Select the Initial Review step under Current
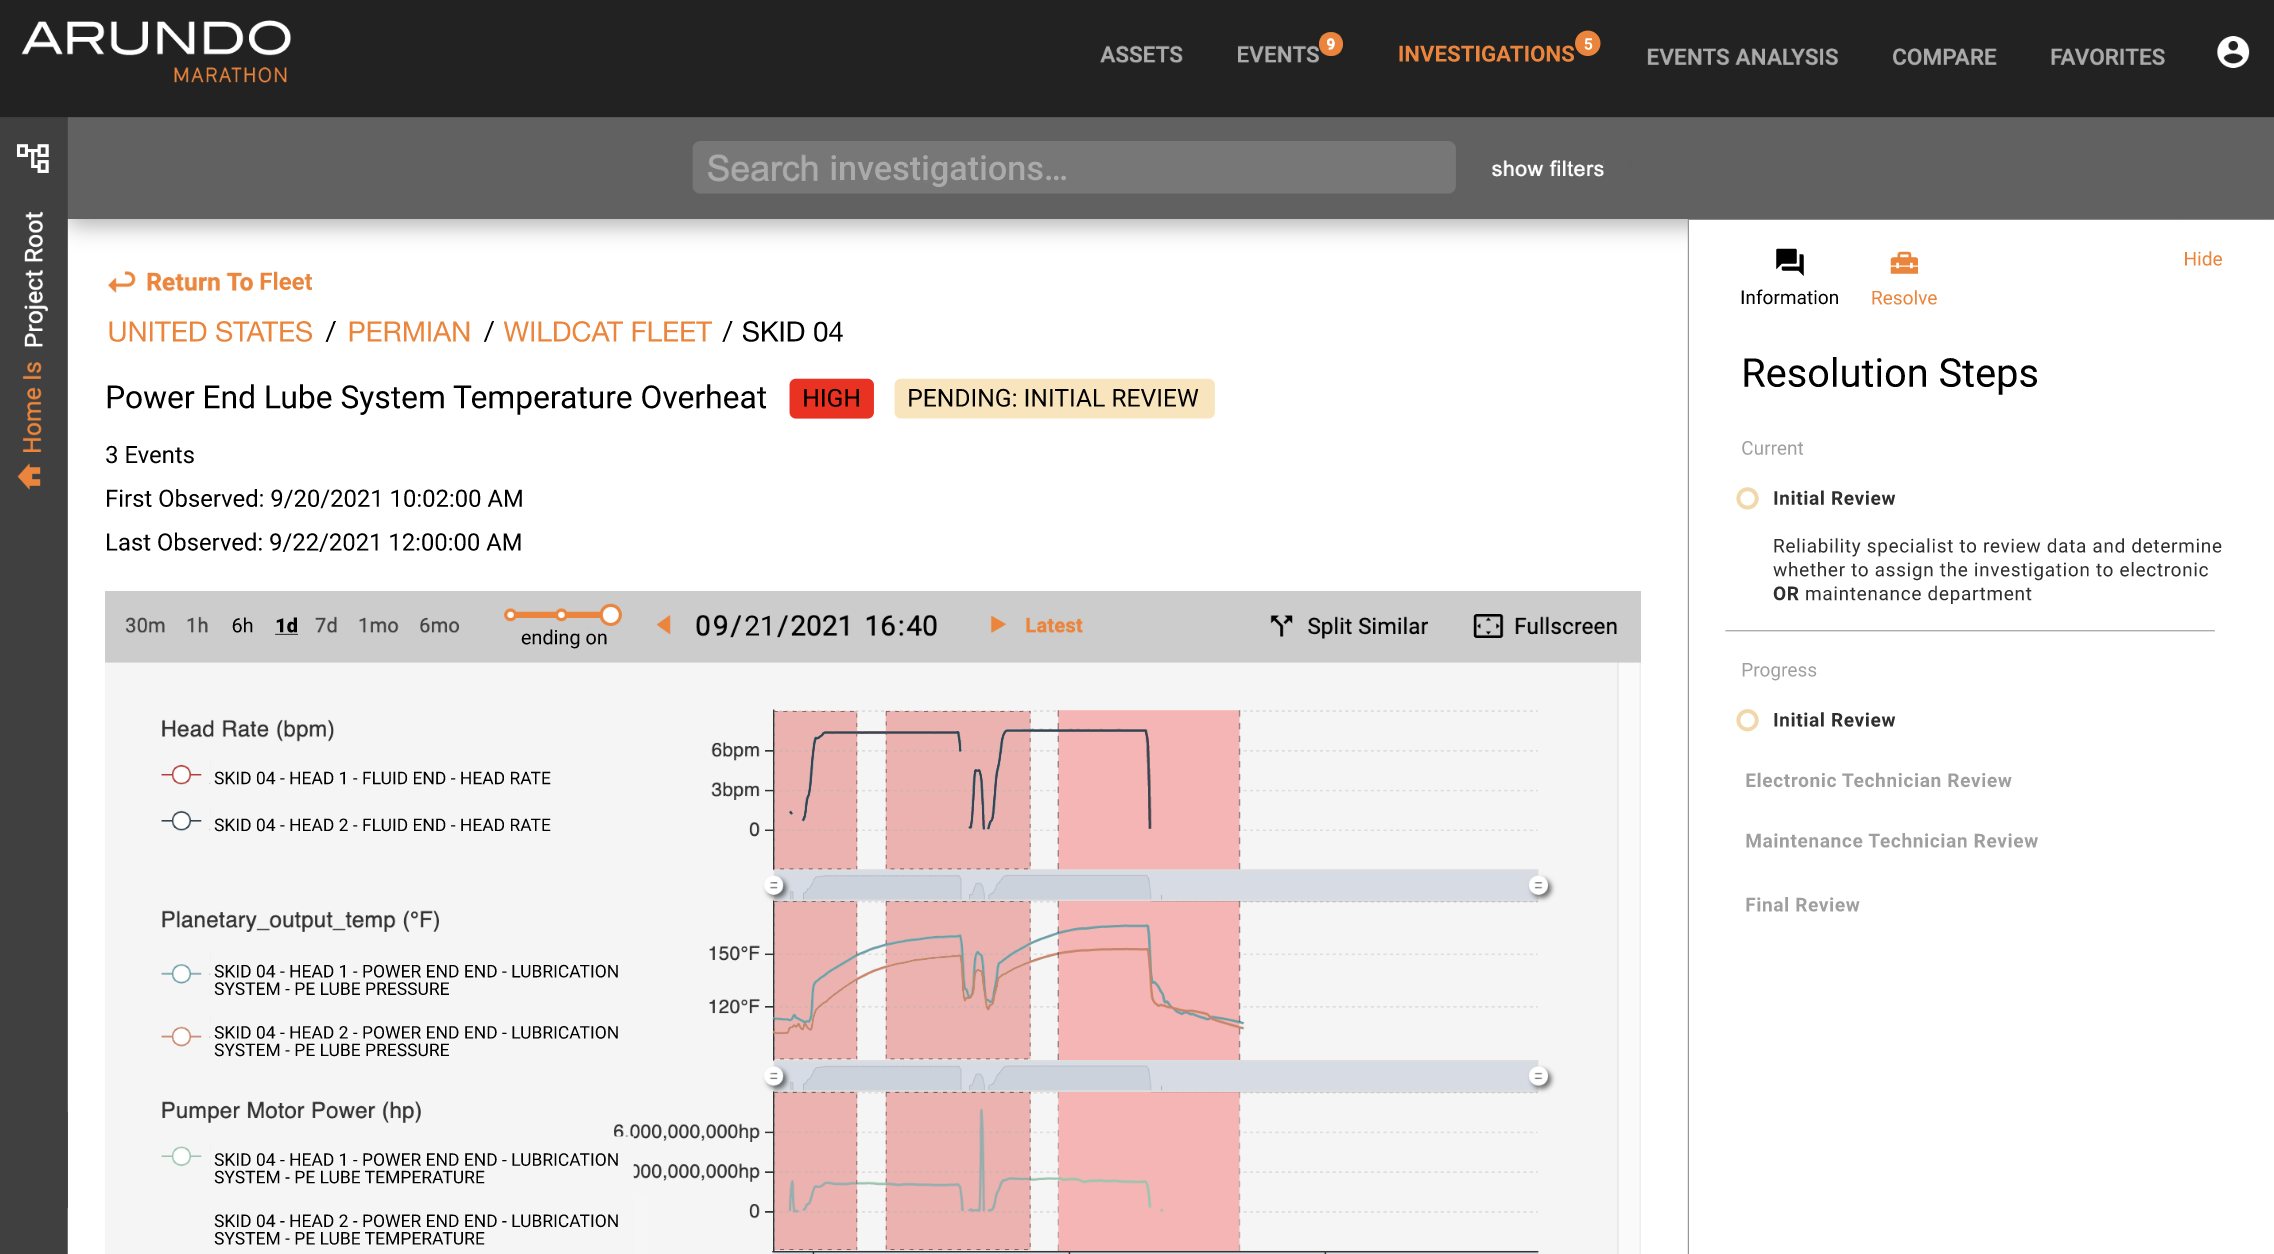 [1833, 498]
